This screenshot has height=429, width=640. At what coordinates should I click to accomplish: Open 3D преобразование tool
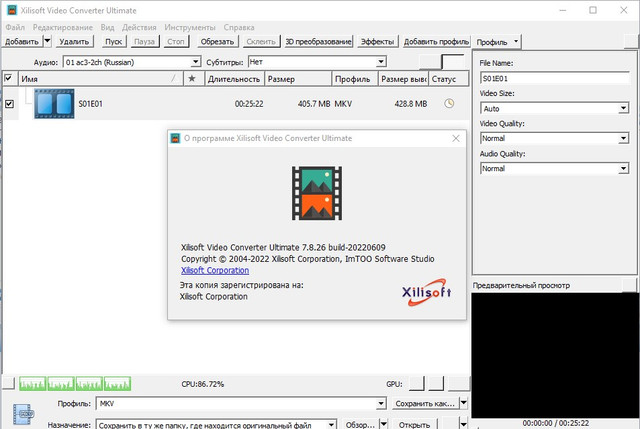[x=318, y=42]
